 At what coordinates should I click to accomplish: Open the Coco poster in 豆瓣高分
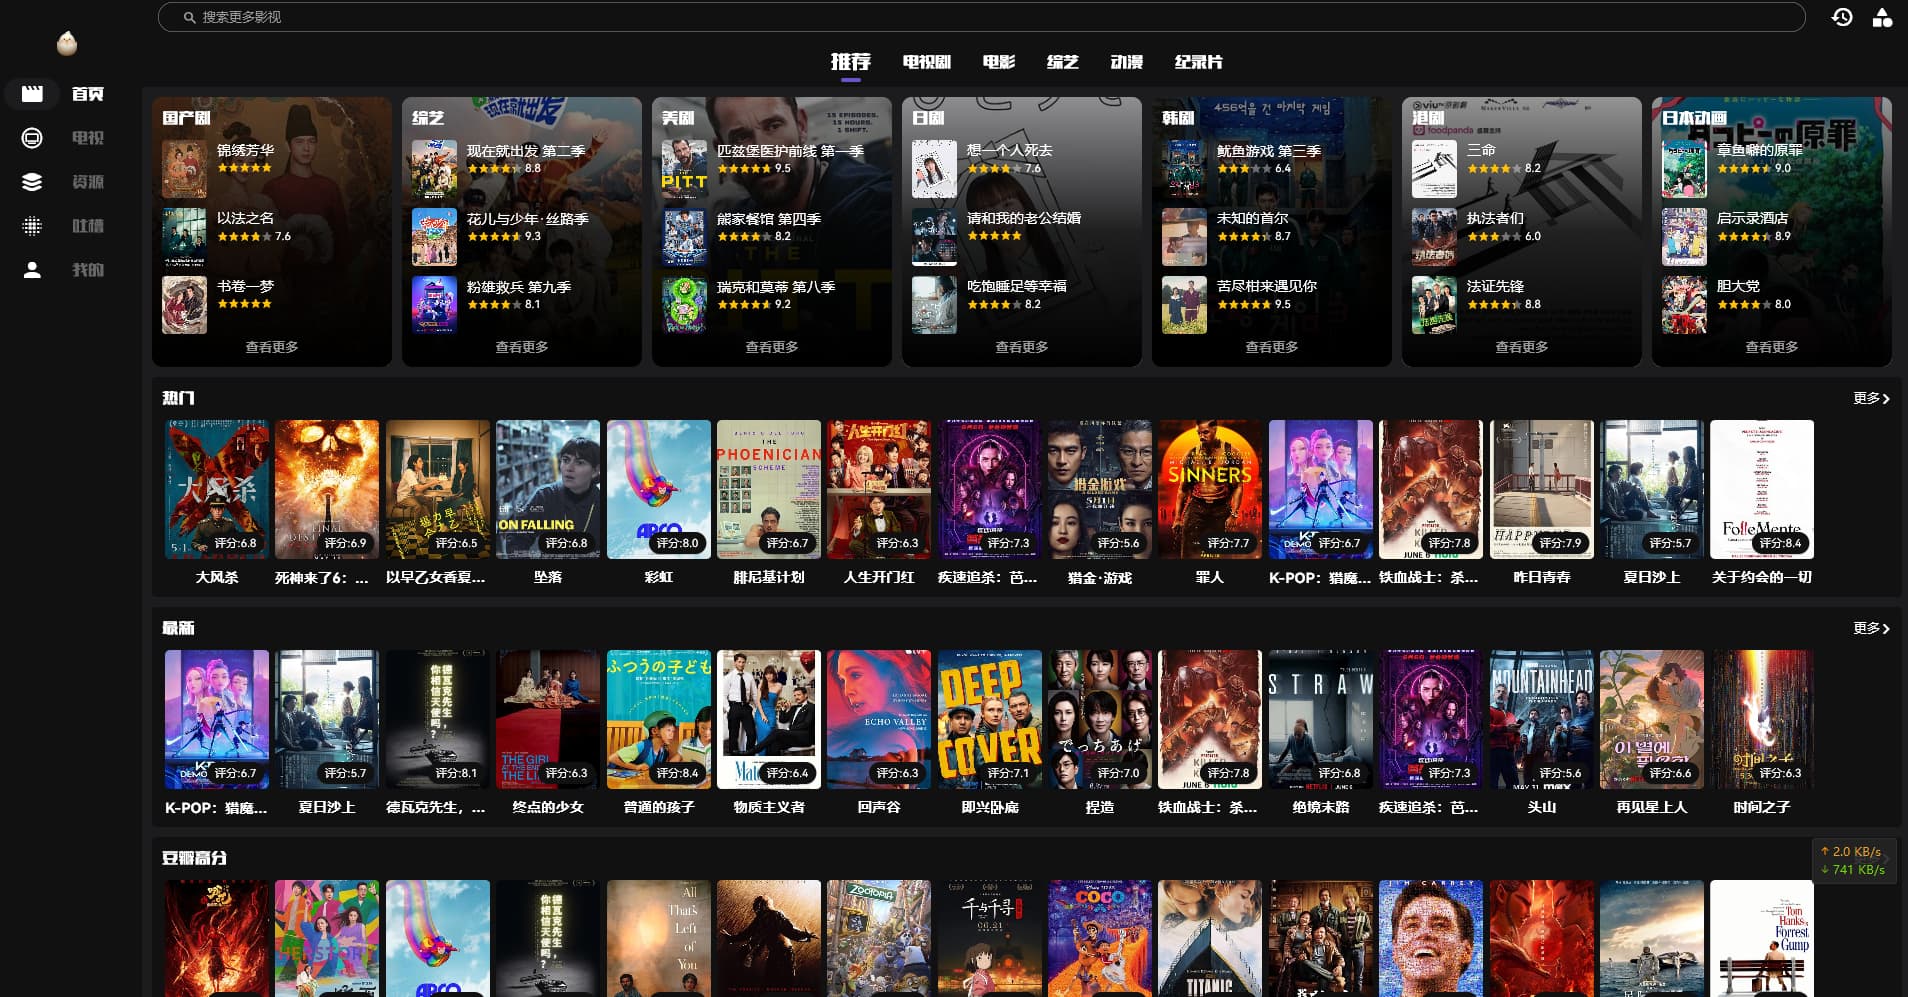[x=1100, y=938]
